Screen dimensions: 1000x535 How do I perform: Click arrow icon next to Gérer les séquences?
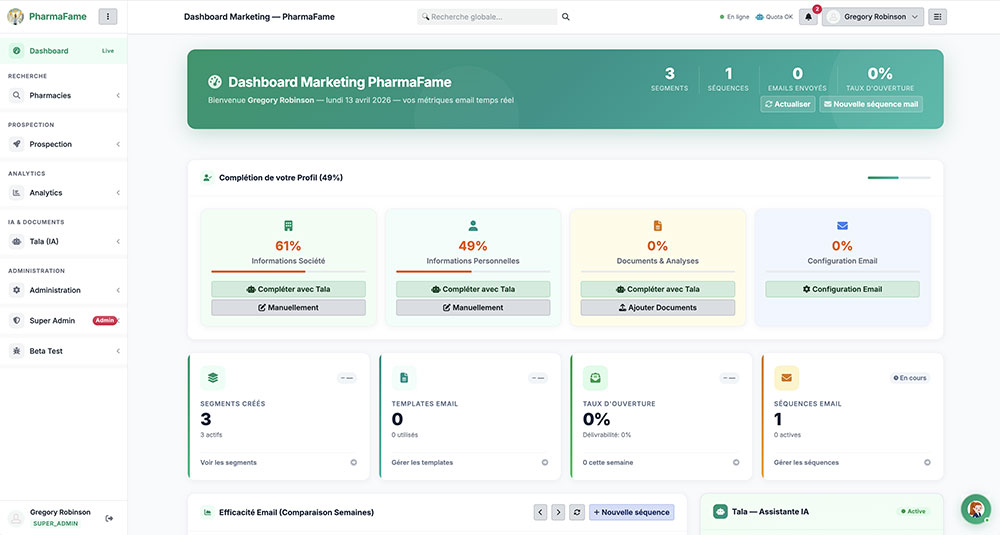927,462
